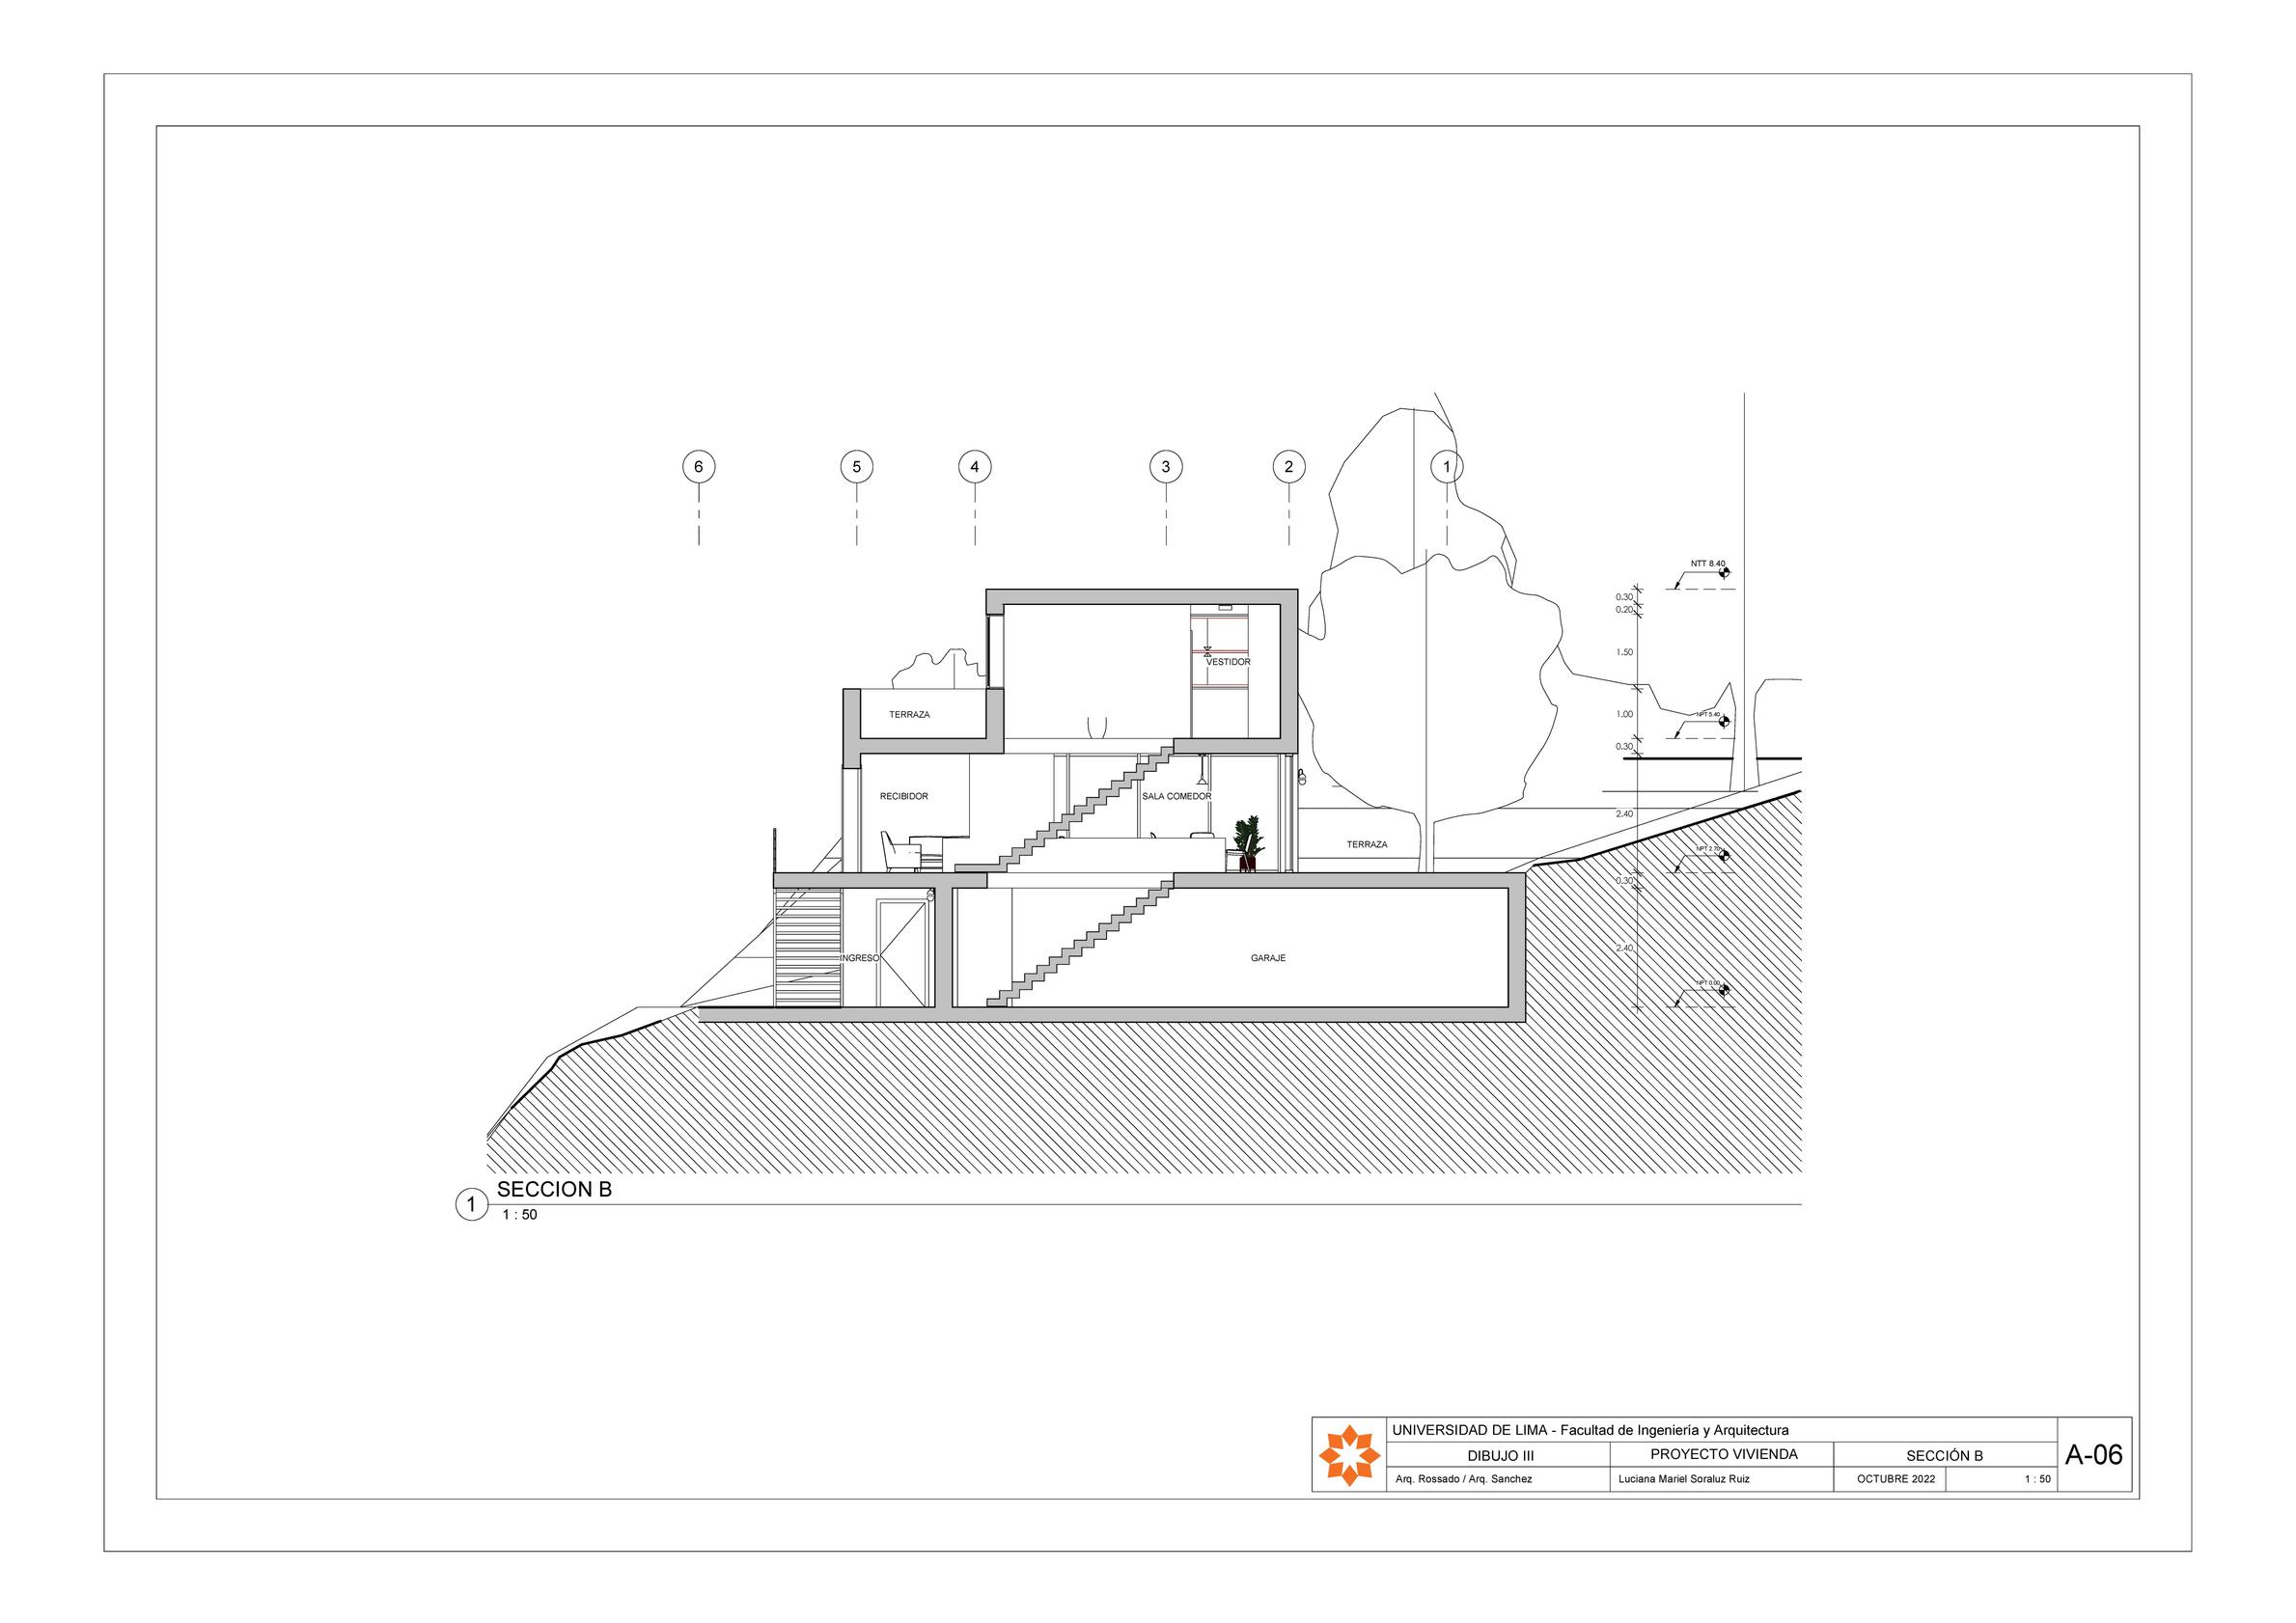Click the INGRESO label by the door
Viewport: 2296px width, 1623px height.
pos(859,958)
